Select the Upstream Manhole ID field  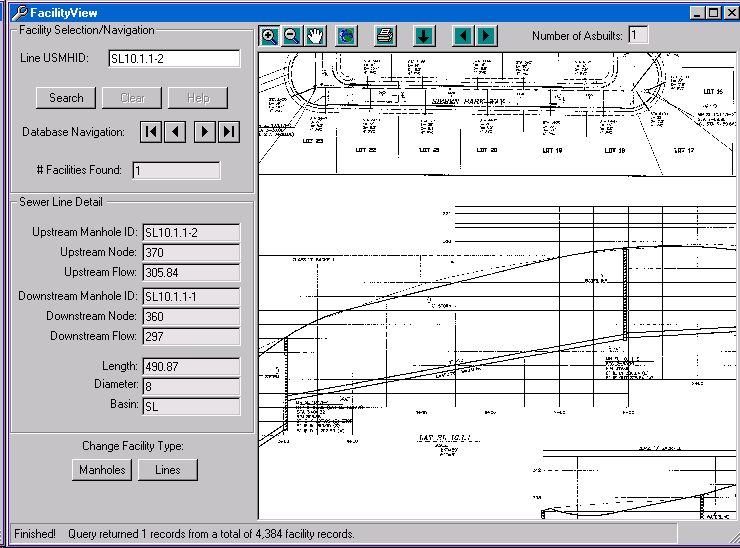pyautogui.click(x=191, y=233)
